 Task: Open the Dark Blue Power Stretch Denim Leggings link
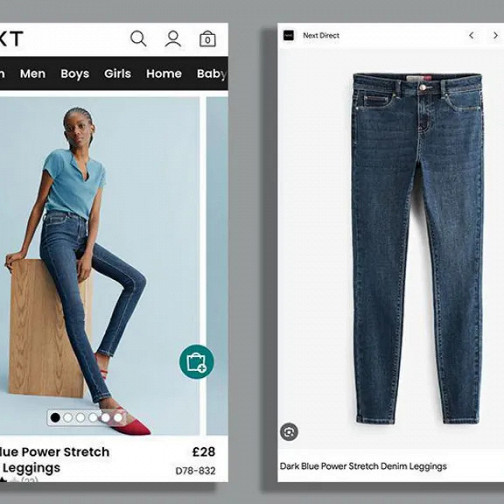pyautogui.click(x=363, y=466)
